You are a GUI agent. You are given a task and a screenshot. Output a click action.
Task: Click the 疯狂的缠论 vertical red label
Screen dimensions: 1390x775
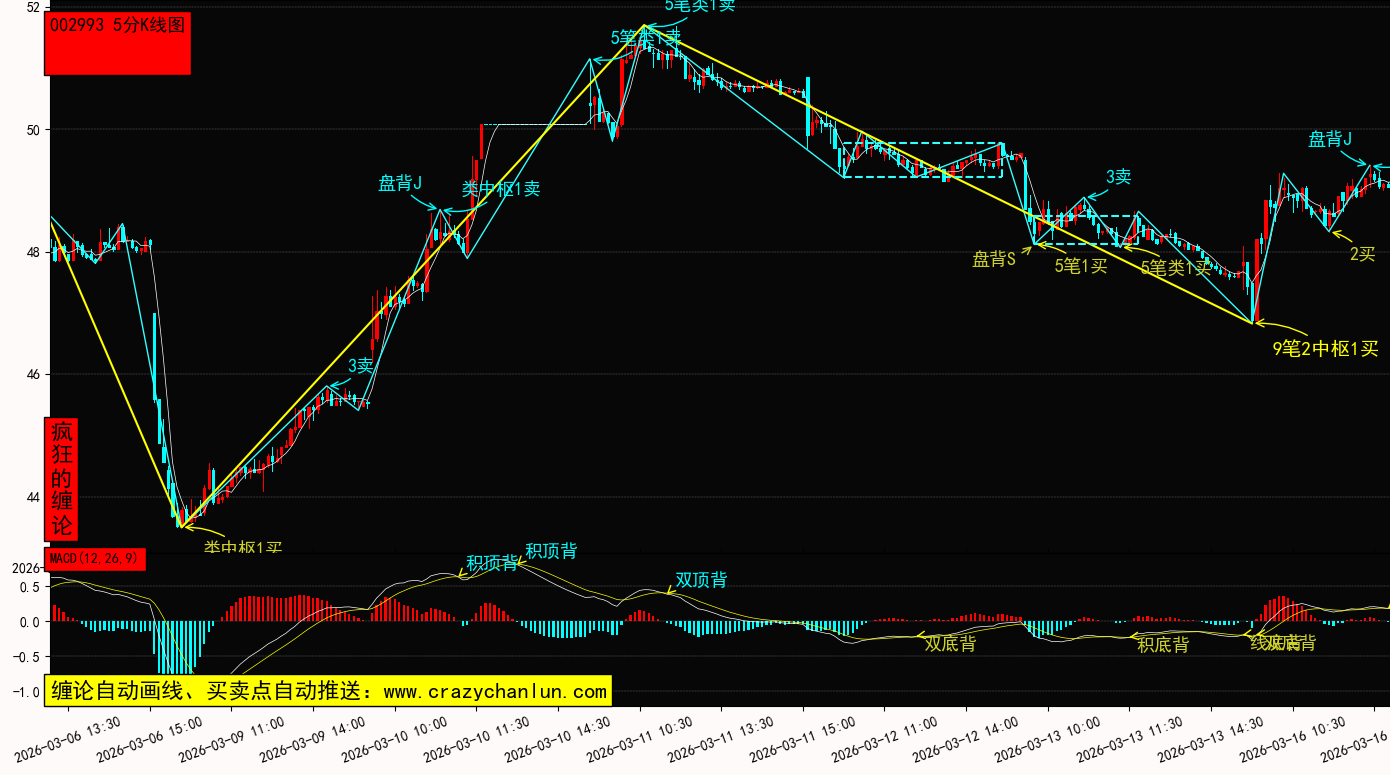tap(62, 479)
